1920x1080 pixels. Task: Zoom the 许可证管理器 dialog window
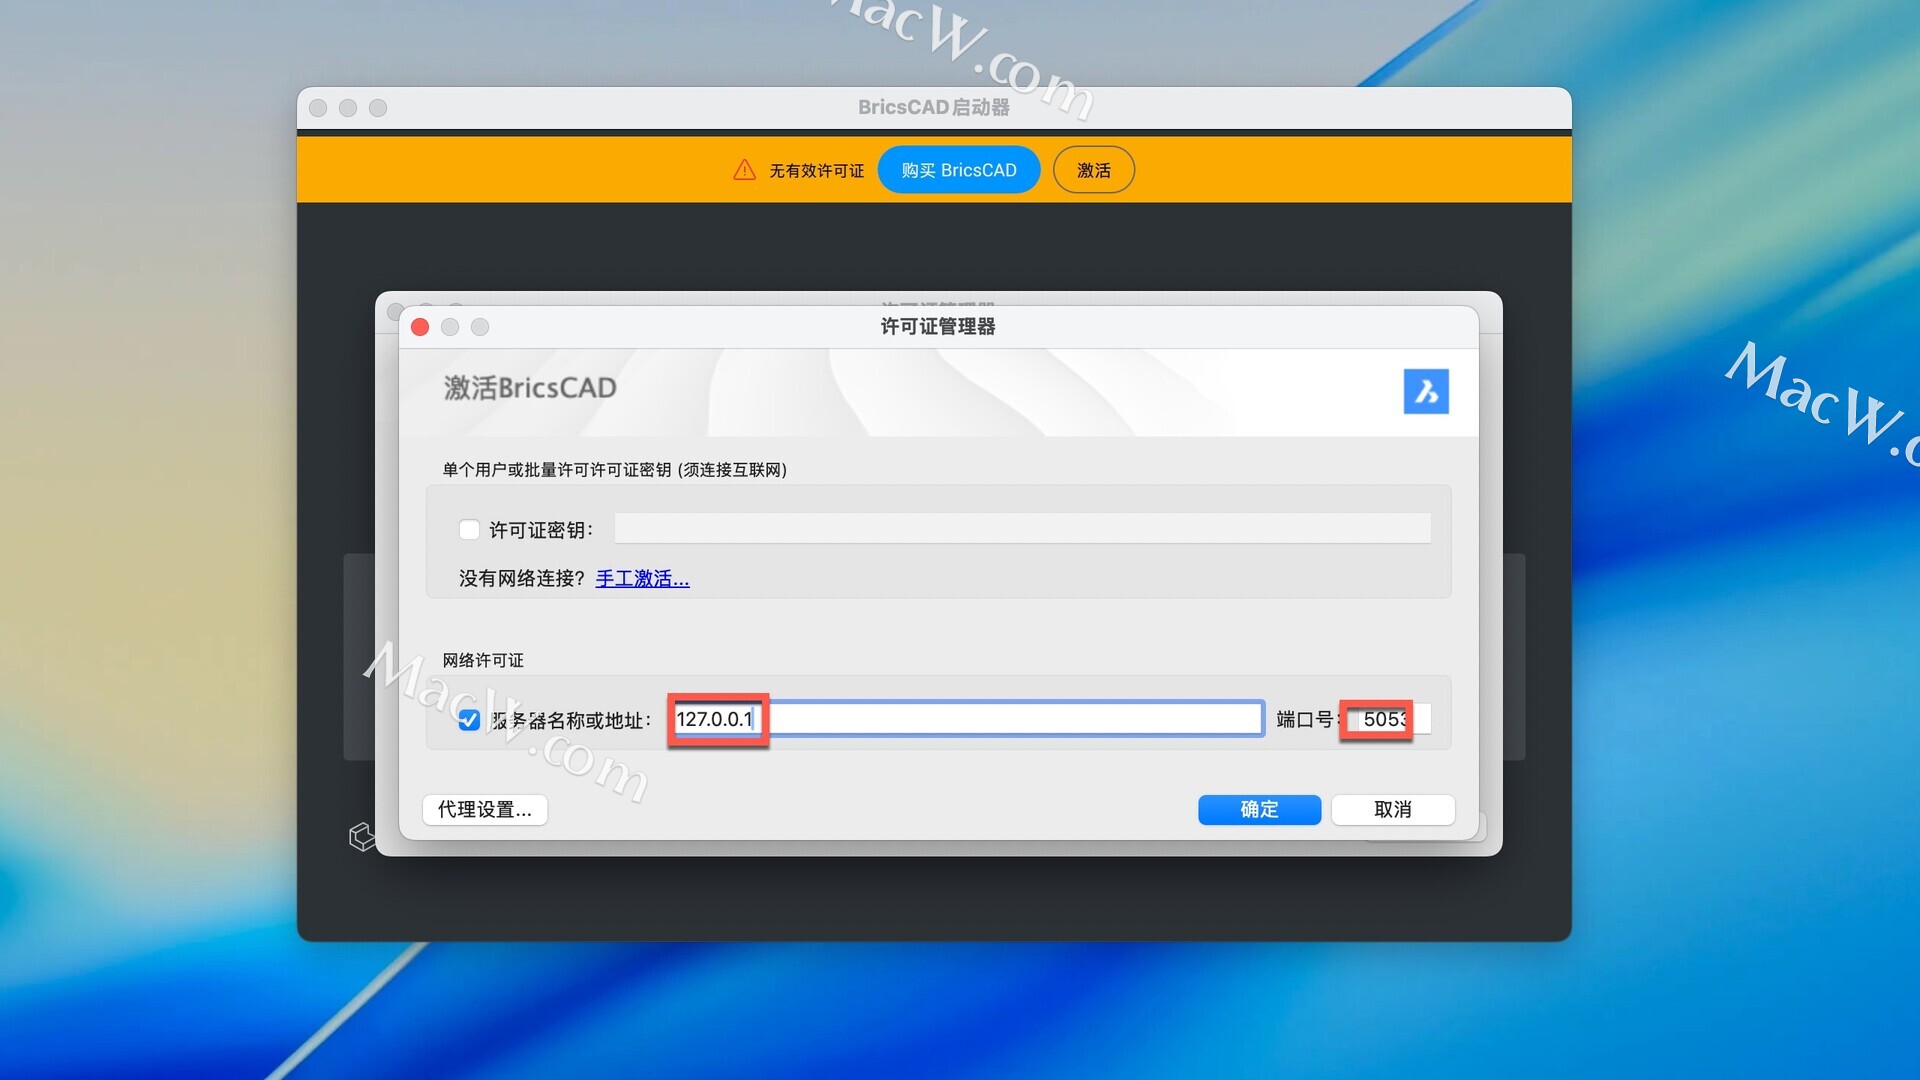tap(480, 327)
